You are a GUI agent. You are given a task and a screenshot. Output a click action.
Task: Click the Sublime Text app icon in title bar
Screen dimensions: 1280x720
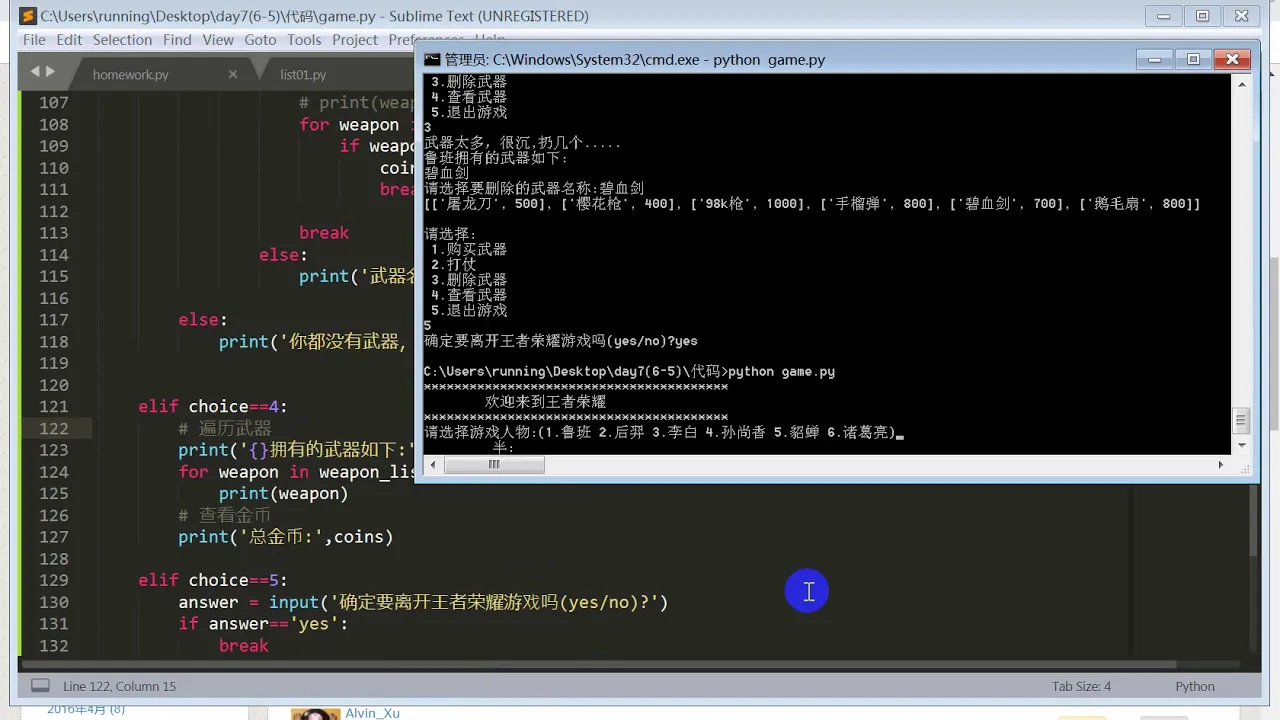28,16
